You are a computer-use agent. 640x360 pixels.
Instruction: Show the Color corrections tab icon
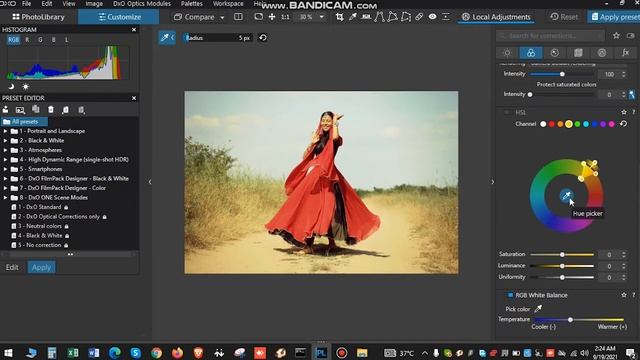coord(531,53)
